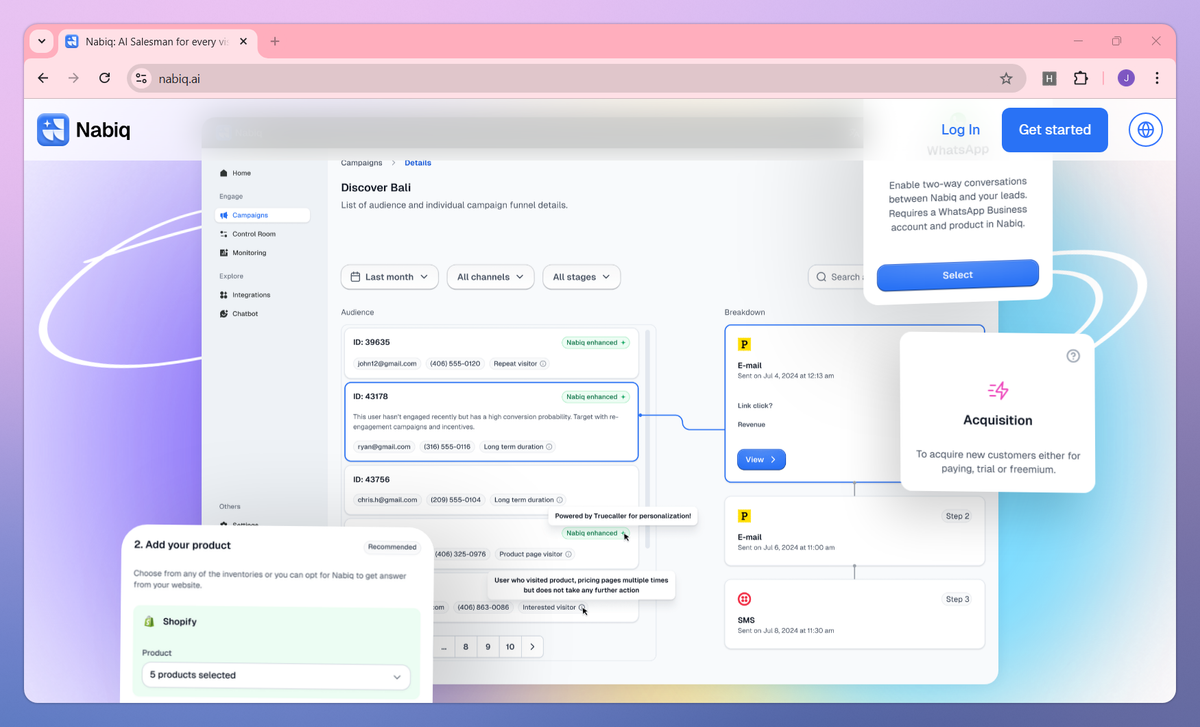The width and height of the screenshot is (1200, 727).
Task: Click the browser back arrow
Action: [x=43, y=78]
